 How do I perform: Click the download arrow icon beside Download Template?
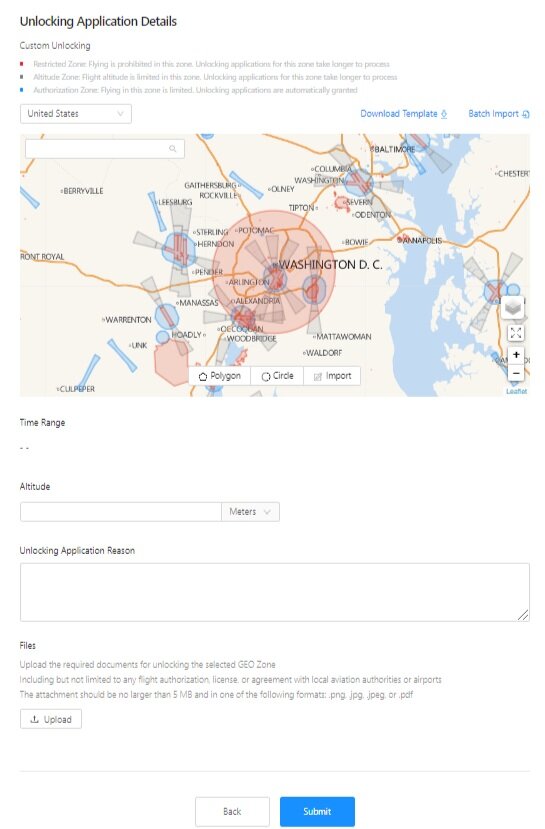[444, 114]
